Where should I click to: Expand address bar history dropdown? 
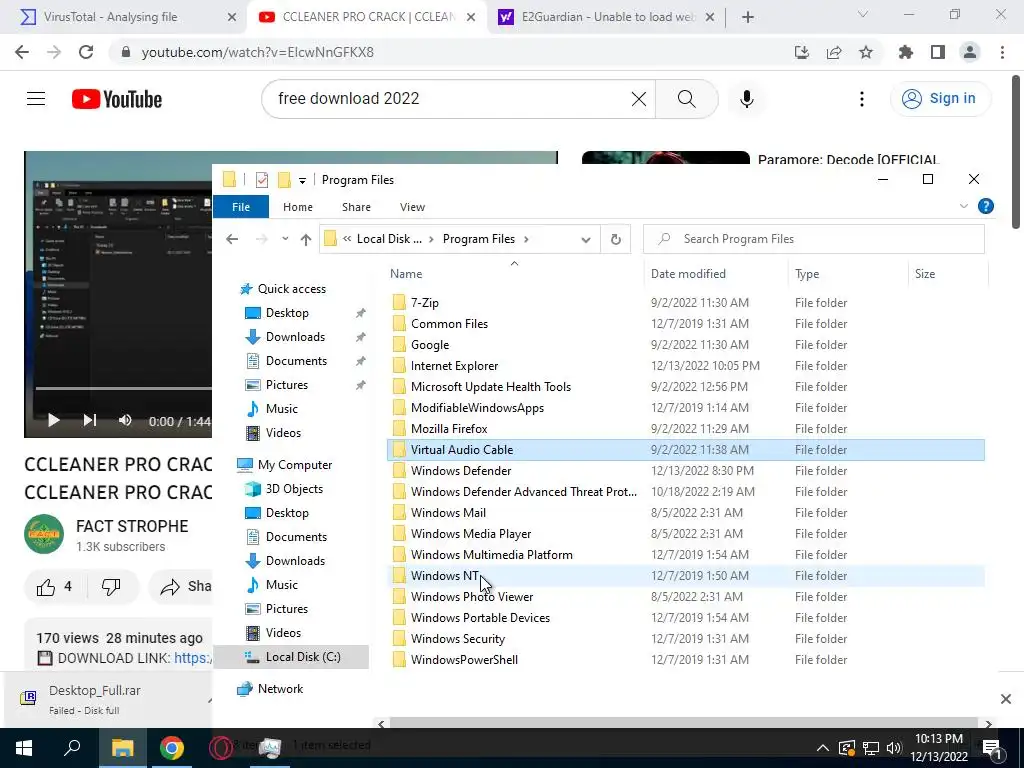click(586, 240)
